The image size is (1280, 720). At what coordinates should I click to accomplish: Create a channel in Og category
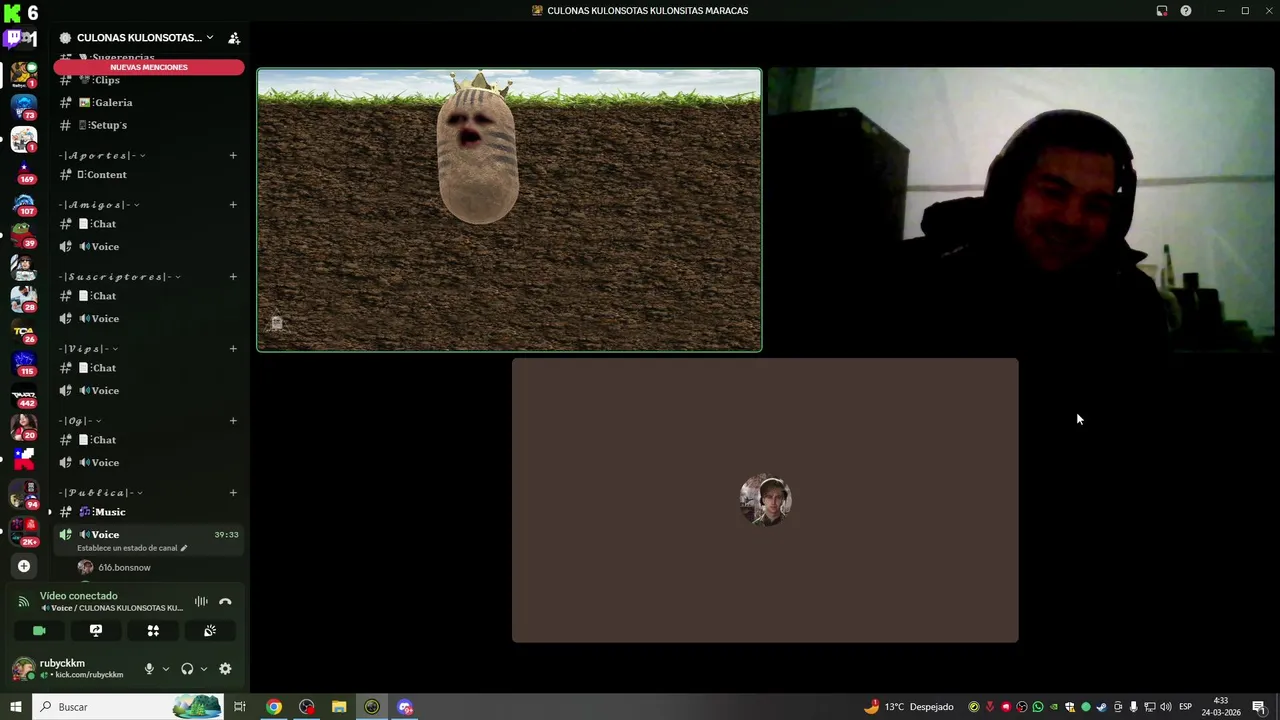(233, 421)
